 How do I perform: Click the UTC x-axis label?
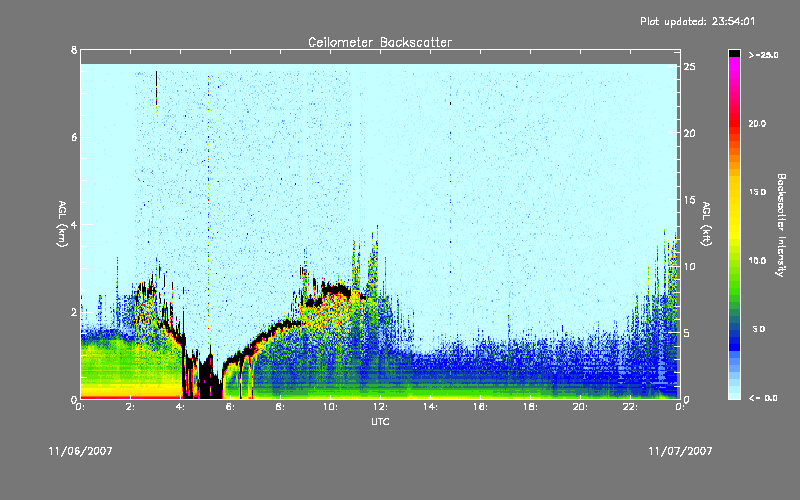click(380, 421)
